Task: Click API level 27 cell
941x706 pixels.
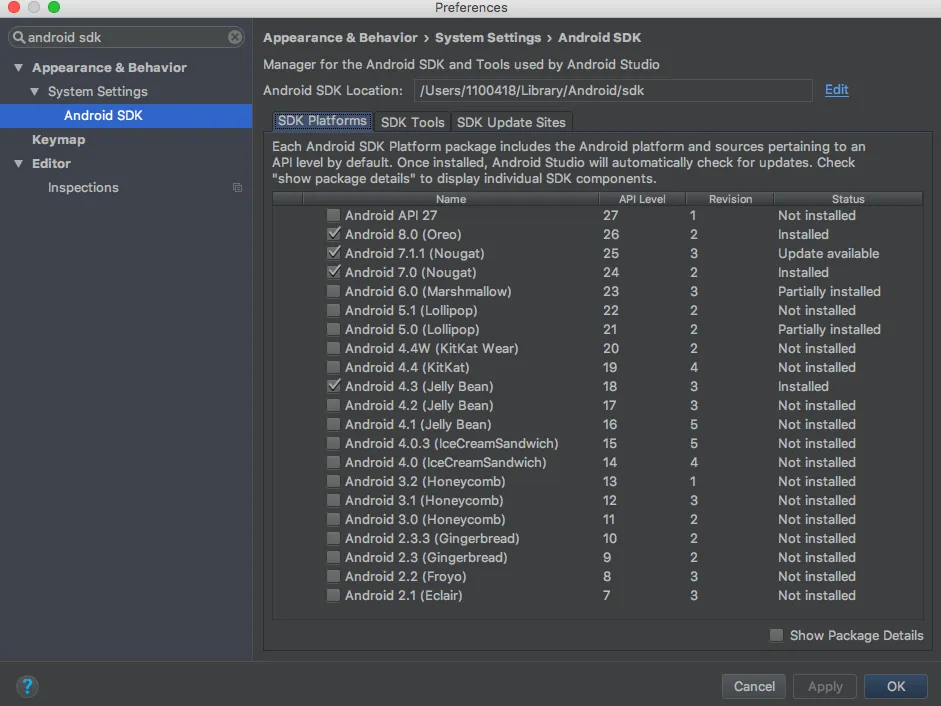Action: (610, 215)
